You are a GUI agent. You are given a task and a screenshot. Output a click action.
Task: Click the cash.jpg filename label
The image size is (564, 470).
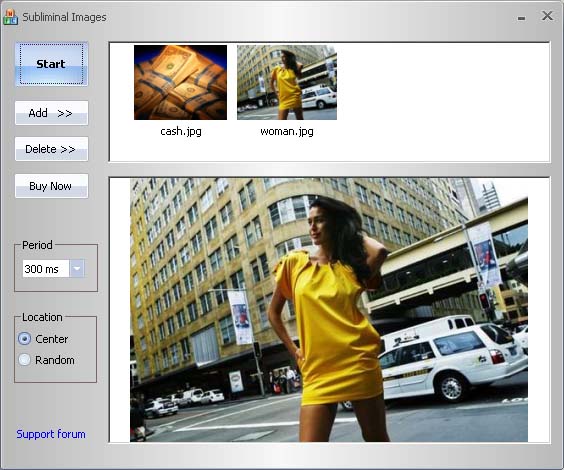181,132
